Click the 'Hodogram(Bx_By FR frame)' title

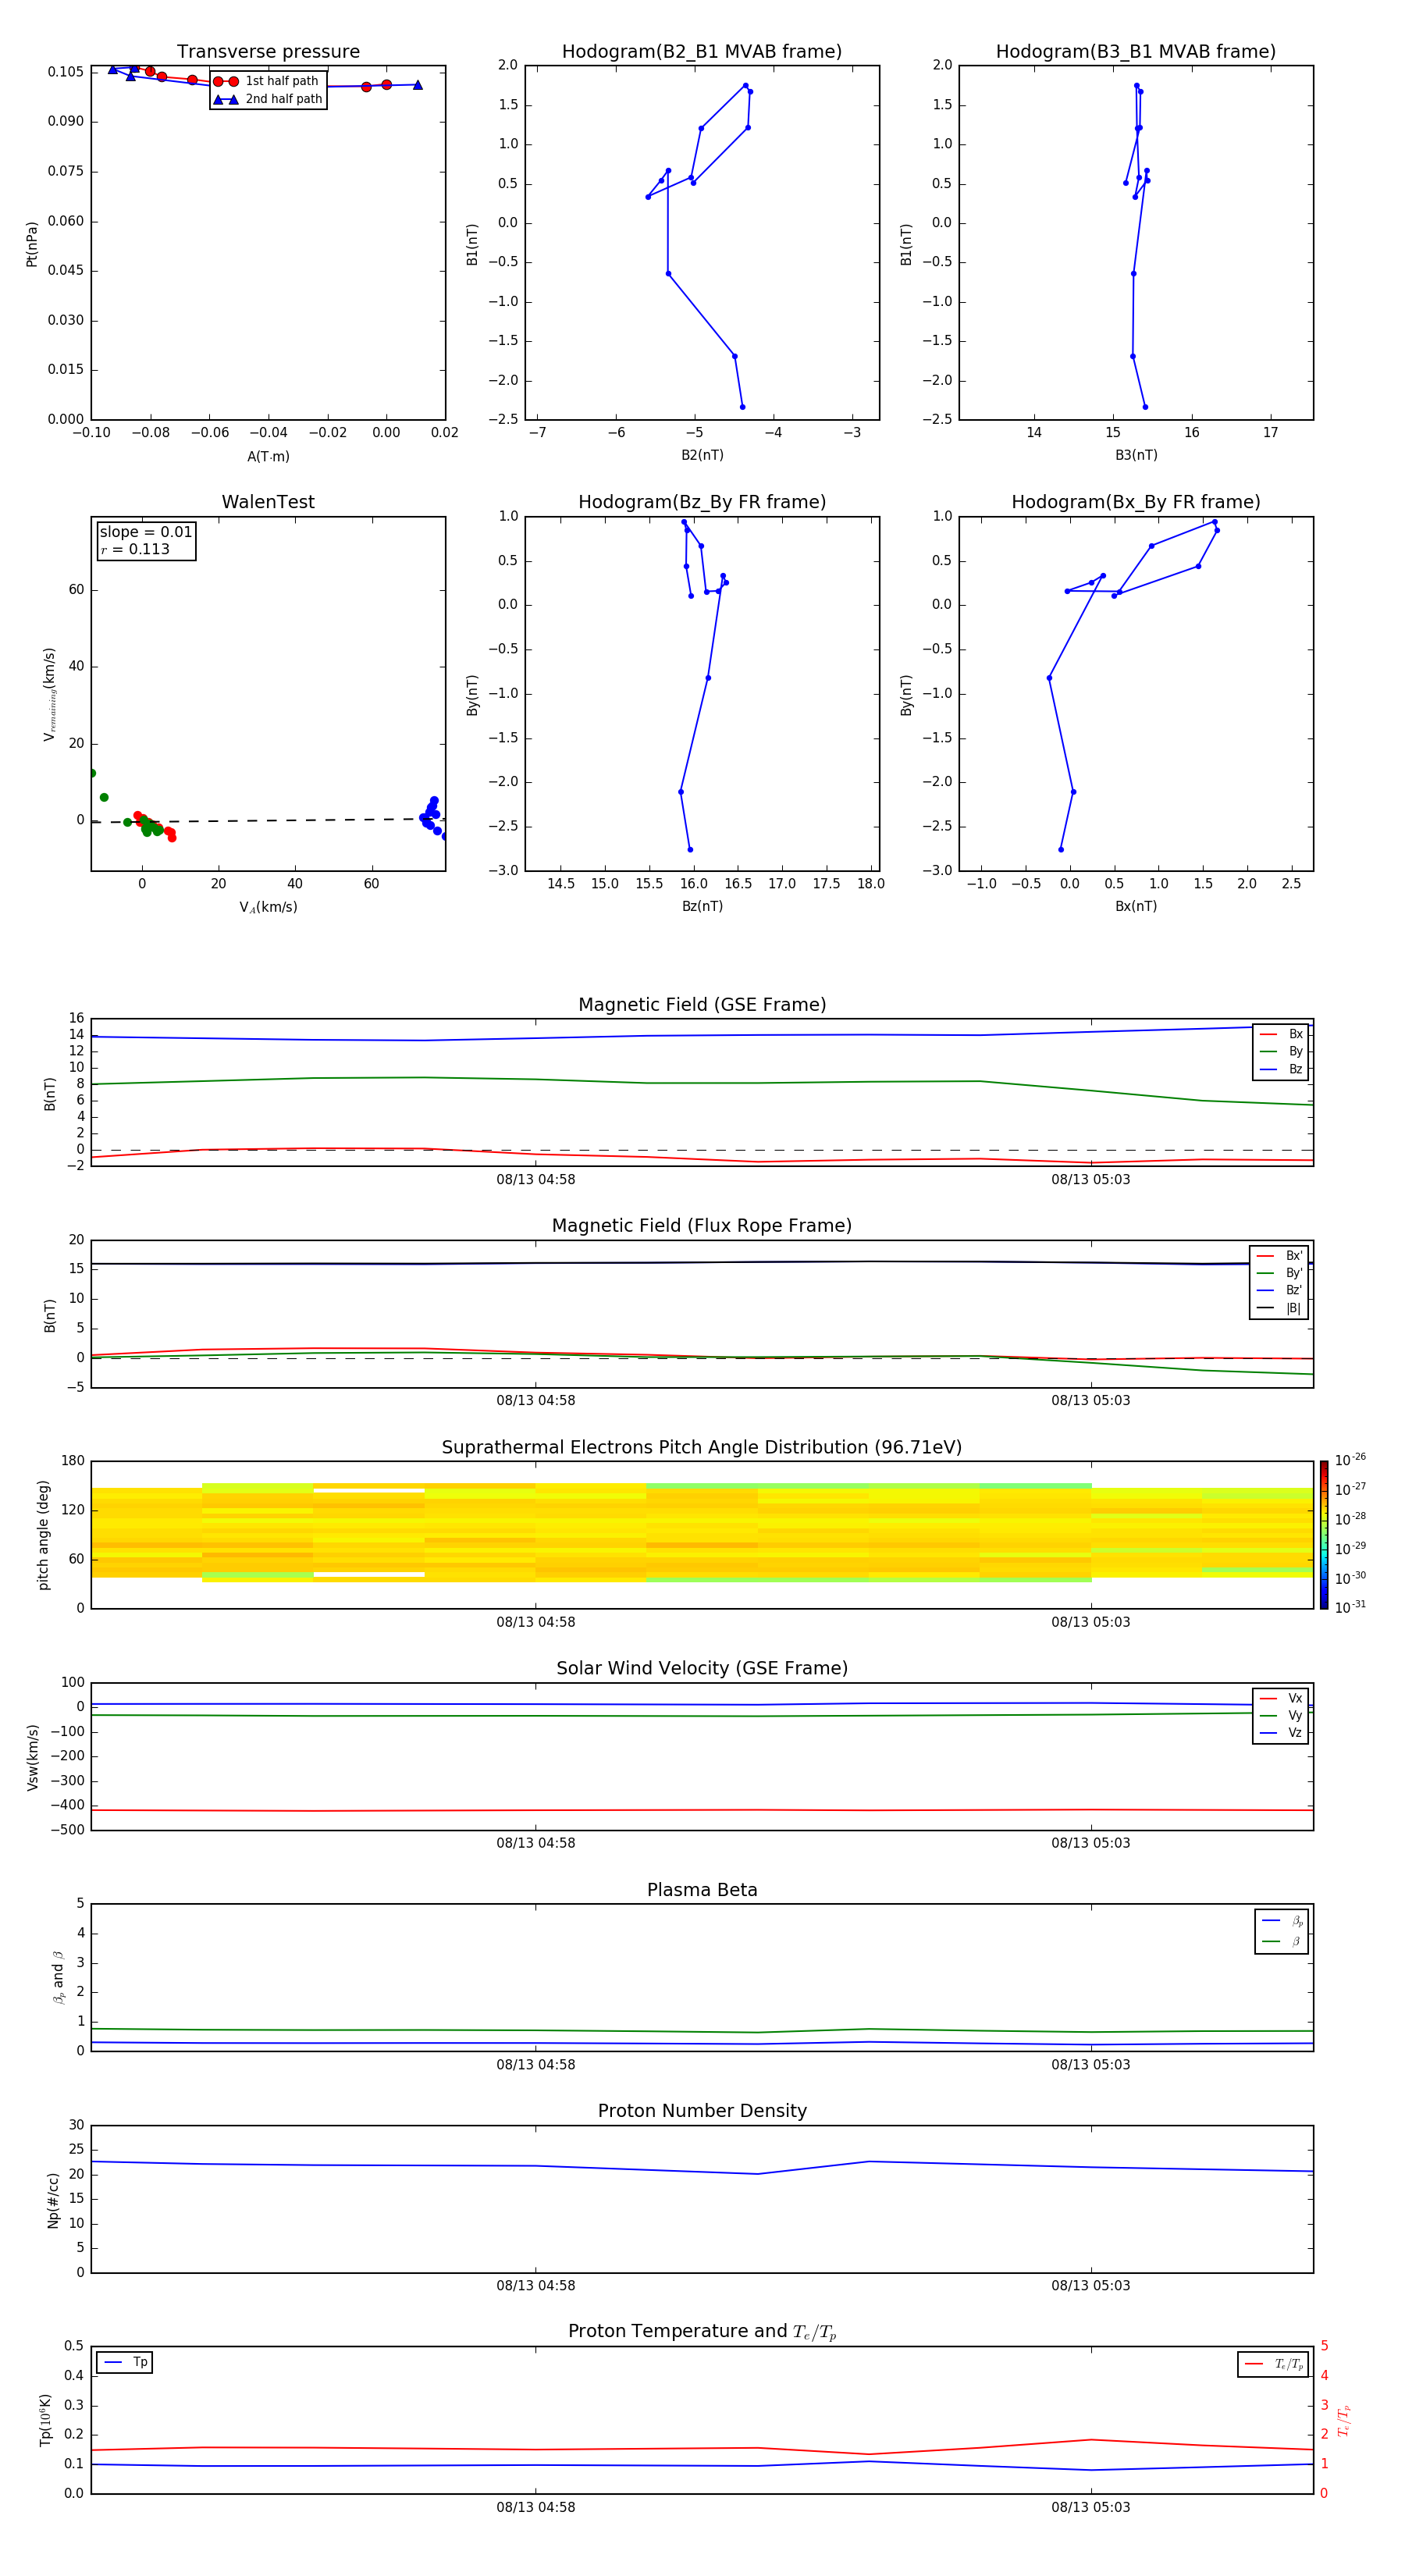[1136, 502]
